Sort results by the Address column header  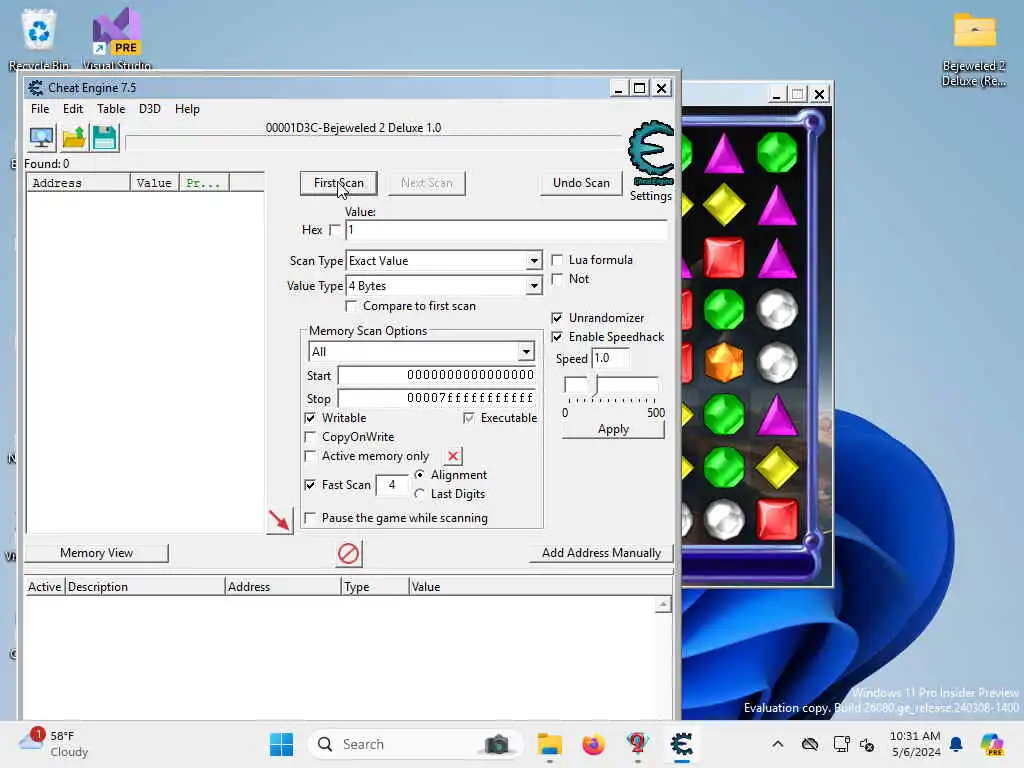78,184
